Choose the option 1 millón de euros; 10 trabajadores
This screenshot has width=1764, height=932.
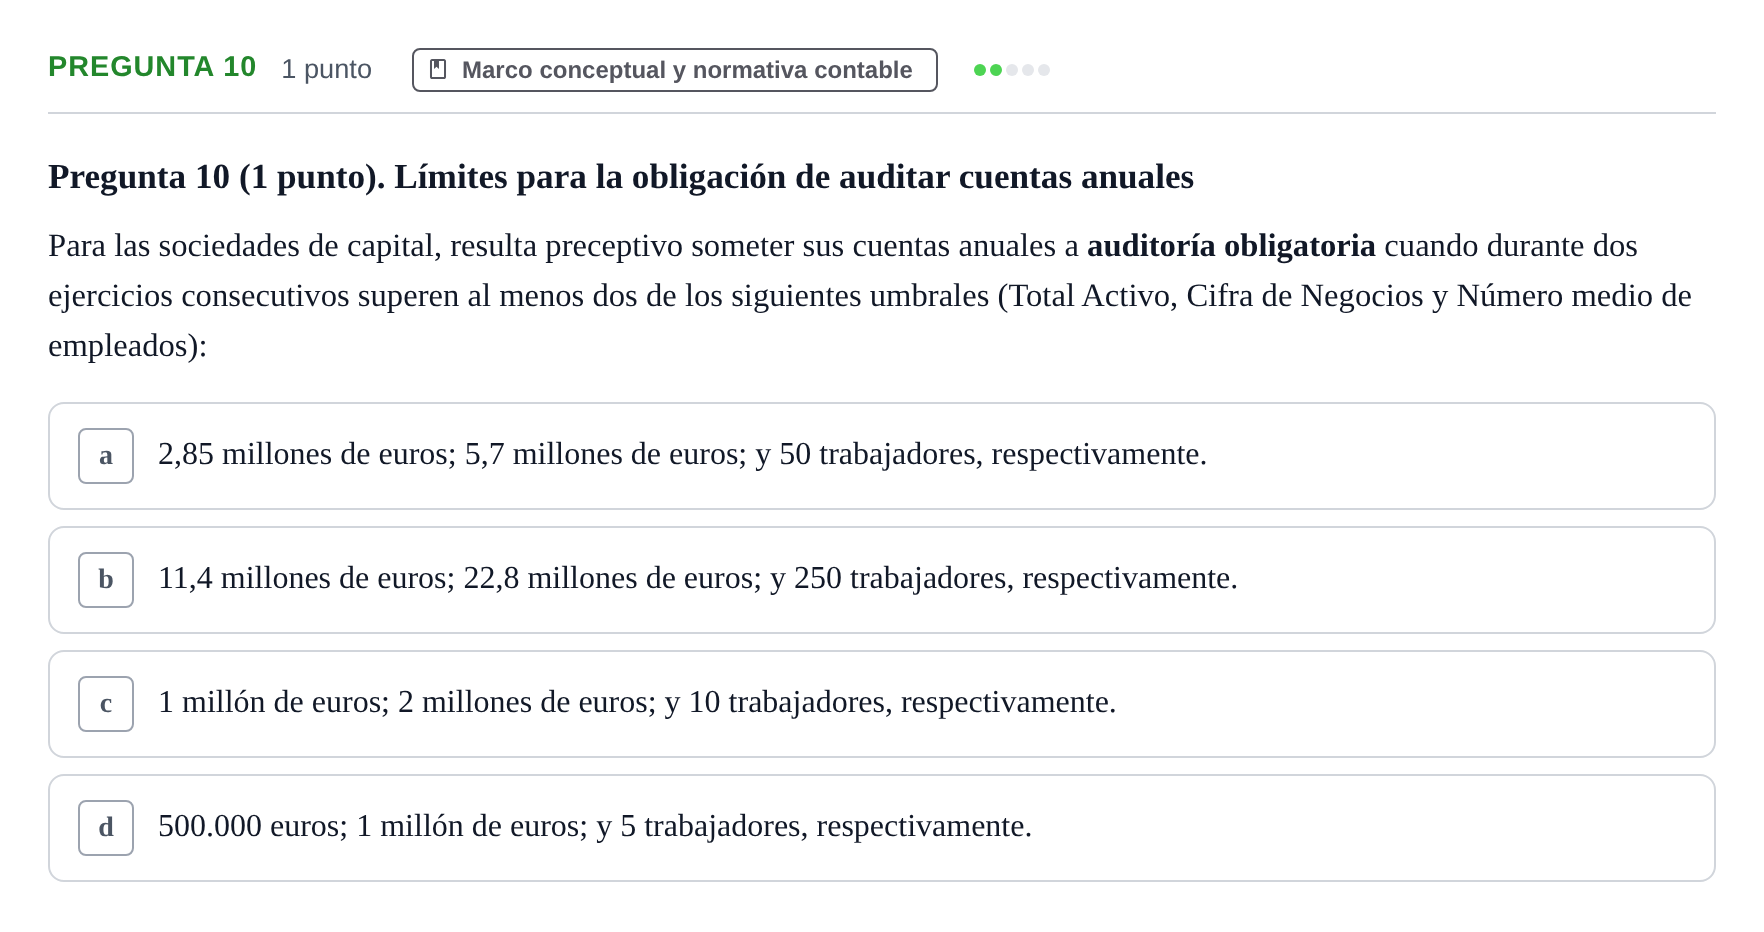[x=882, y=704]
